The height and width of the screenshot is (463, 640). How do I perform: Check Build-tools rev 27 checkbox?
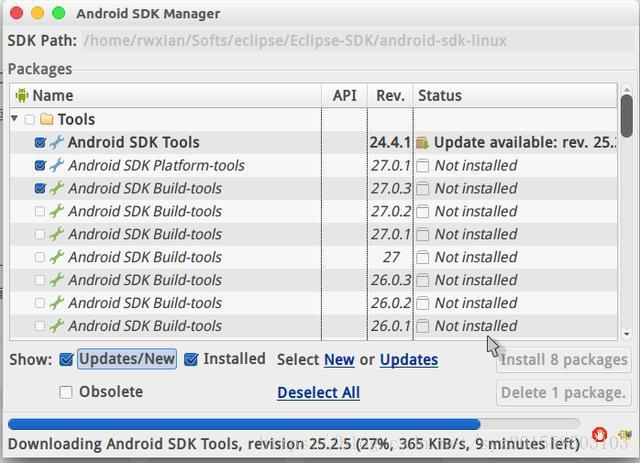coord(40,257)
